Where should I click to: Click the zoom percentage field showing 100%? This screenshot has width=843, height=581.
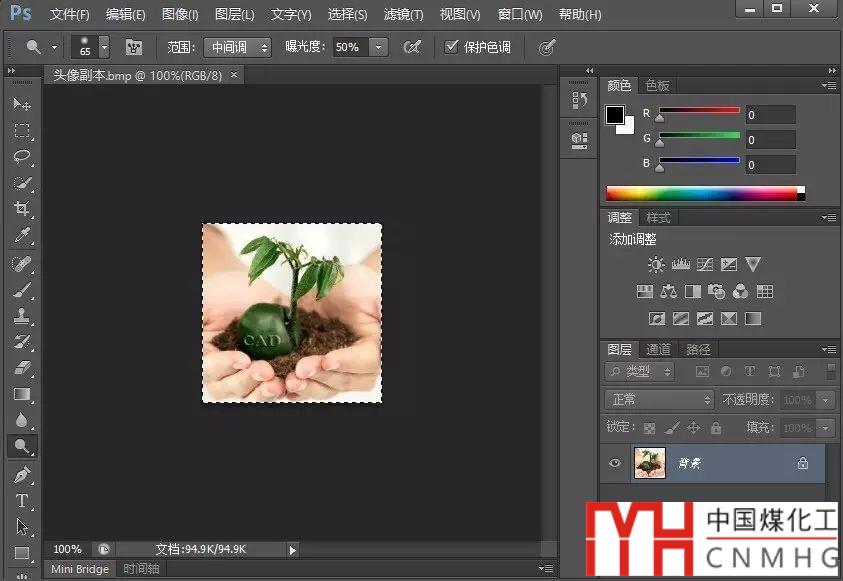point(68,549)
